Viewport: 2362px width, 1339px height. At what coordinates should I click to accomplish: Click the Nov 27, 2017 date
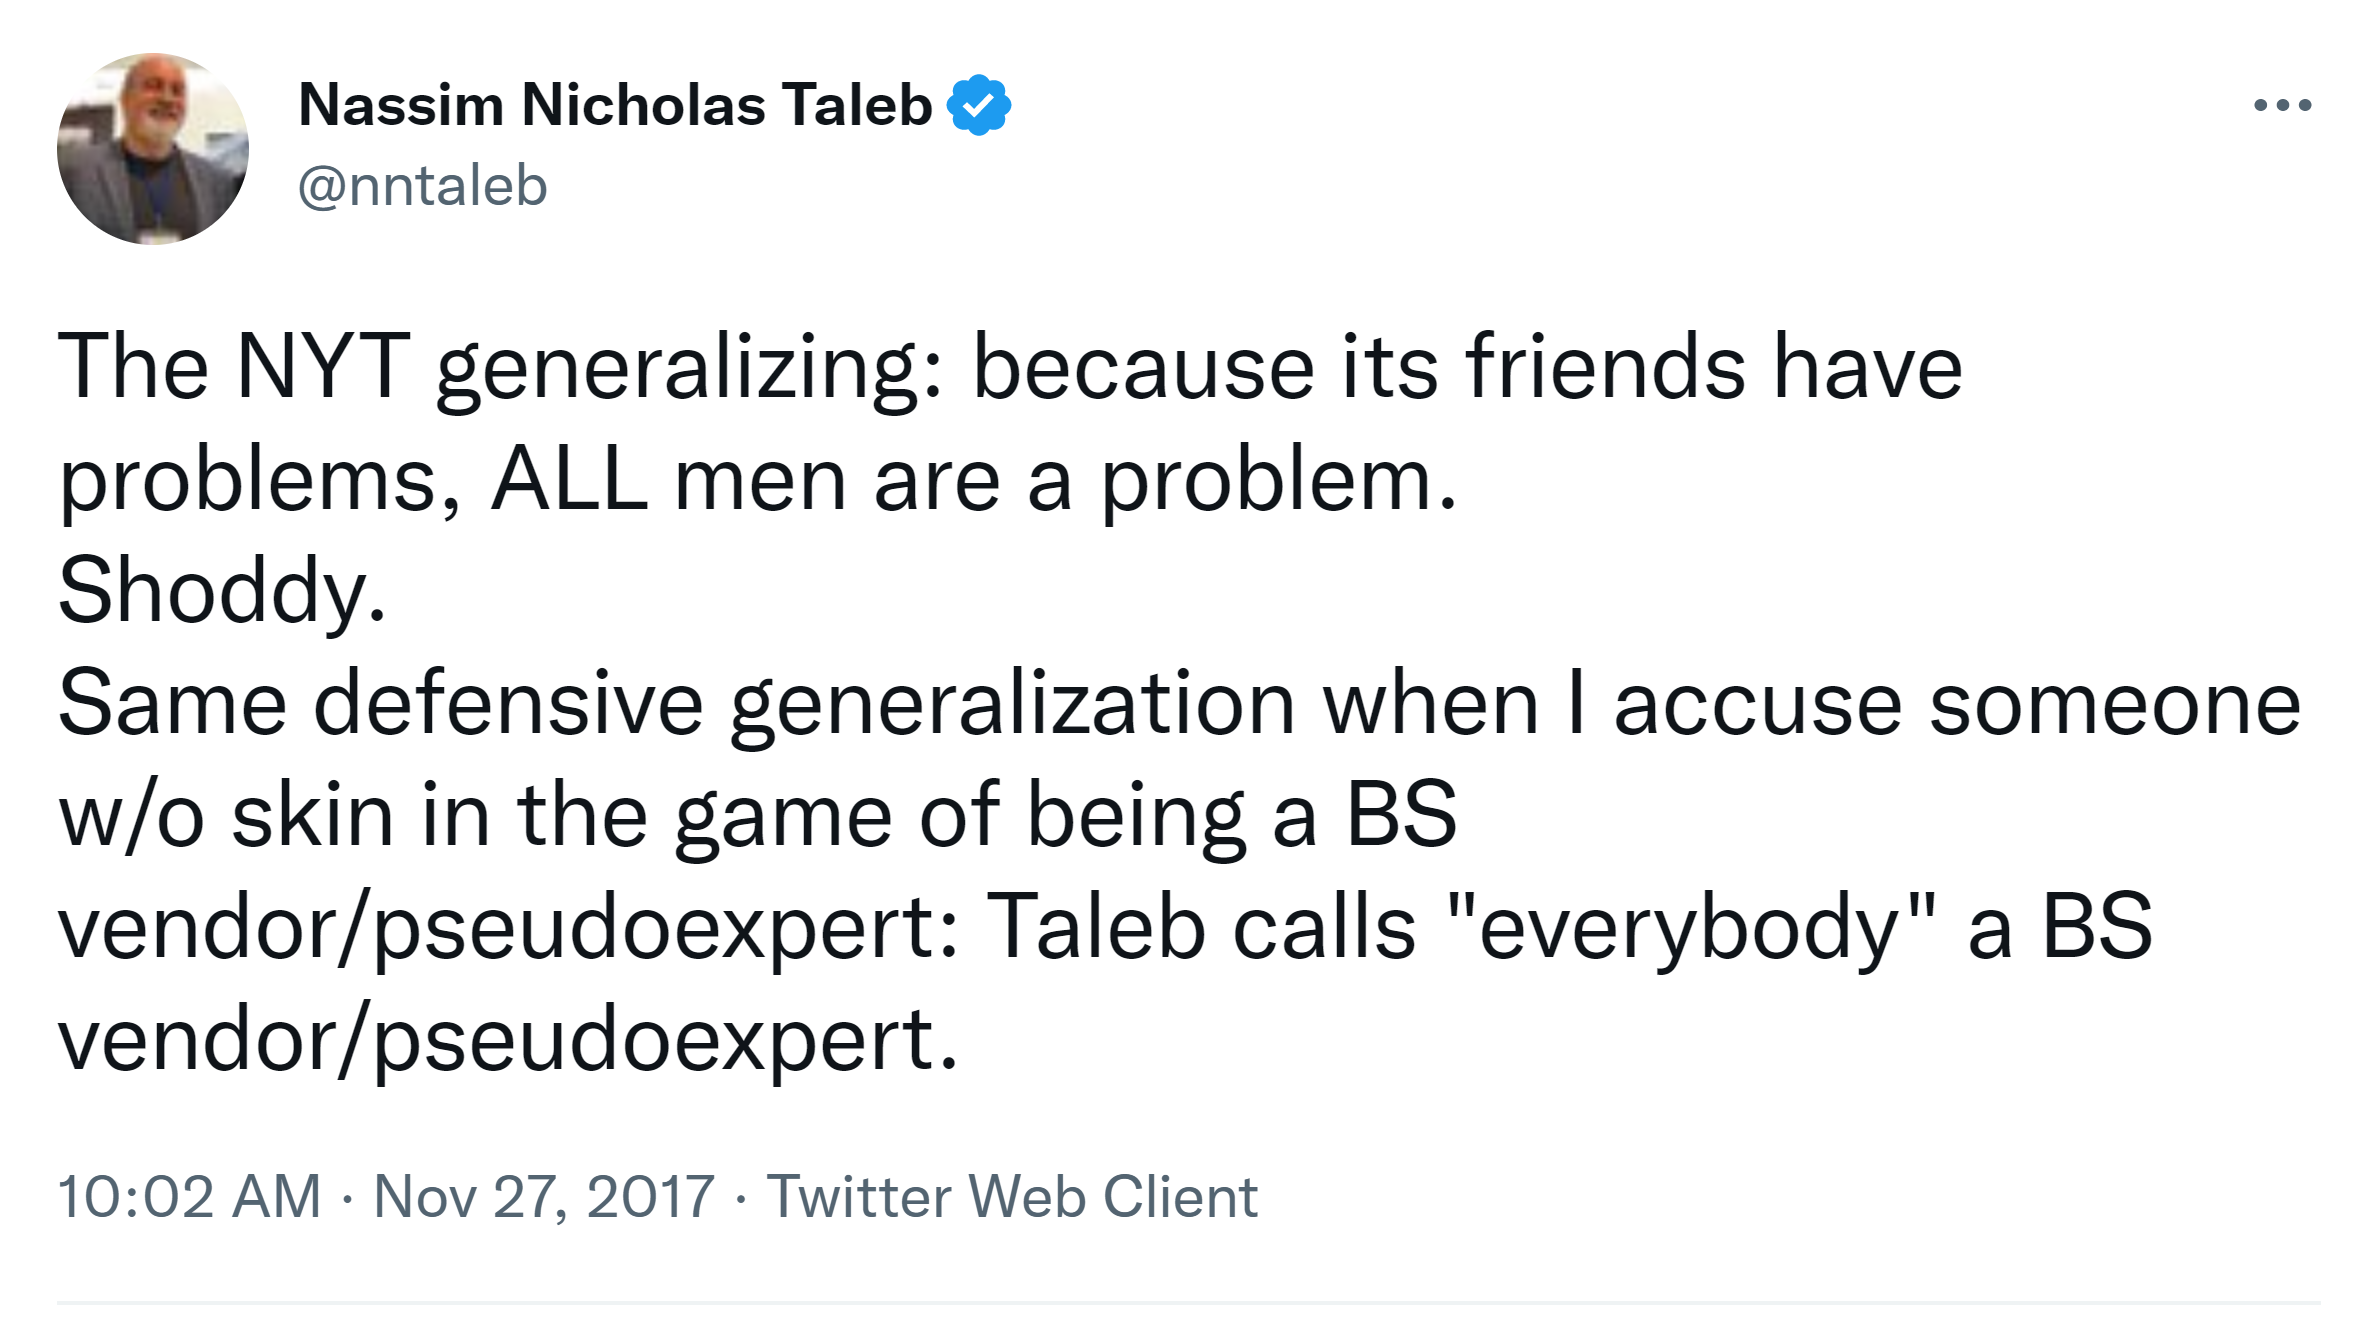point(544,1196)
